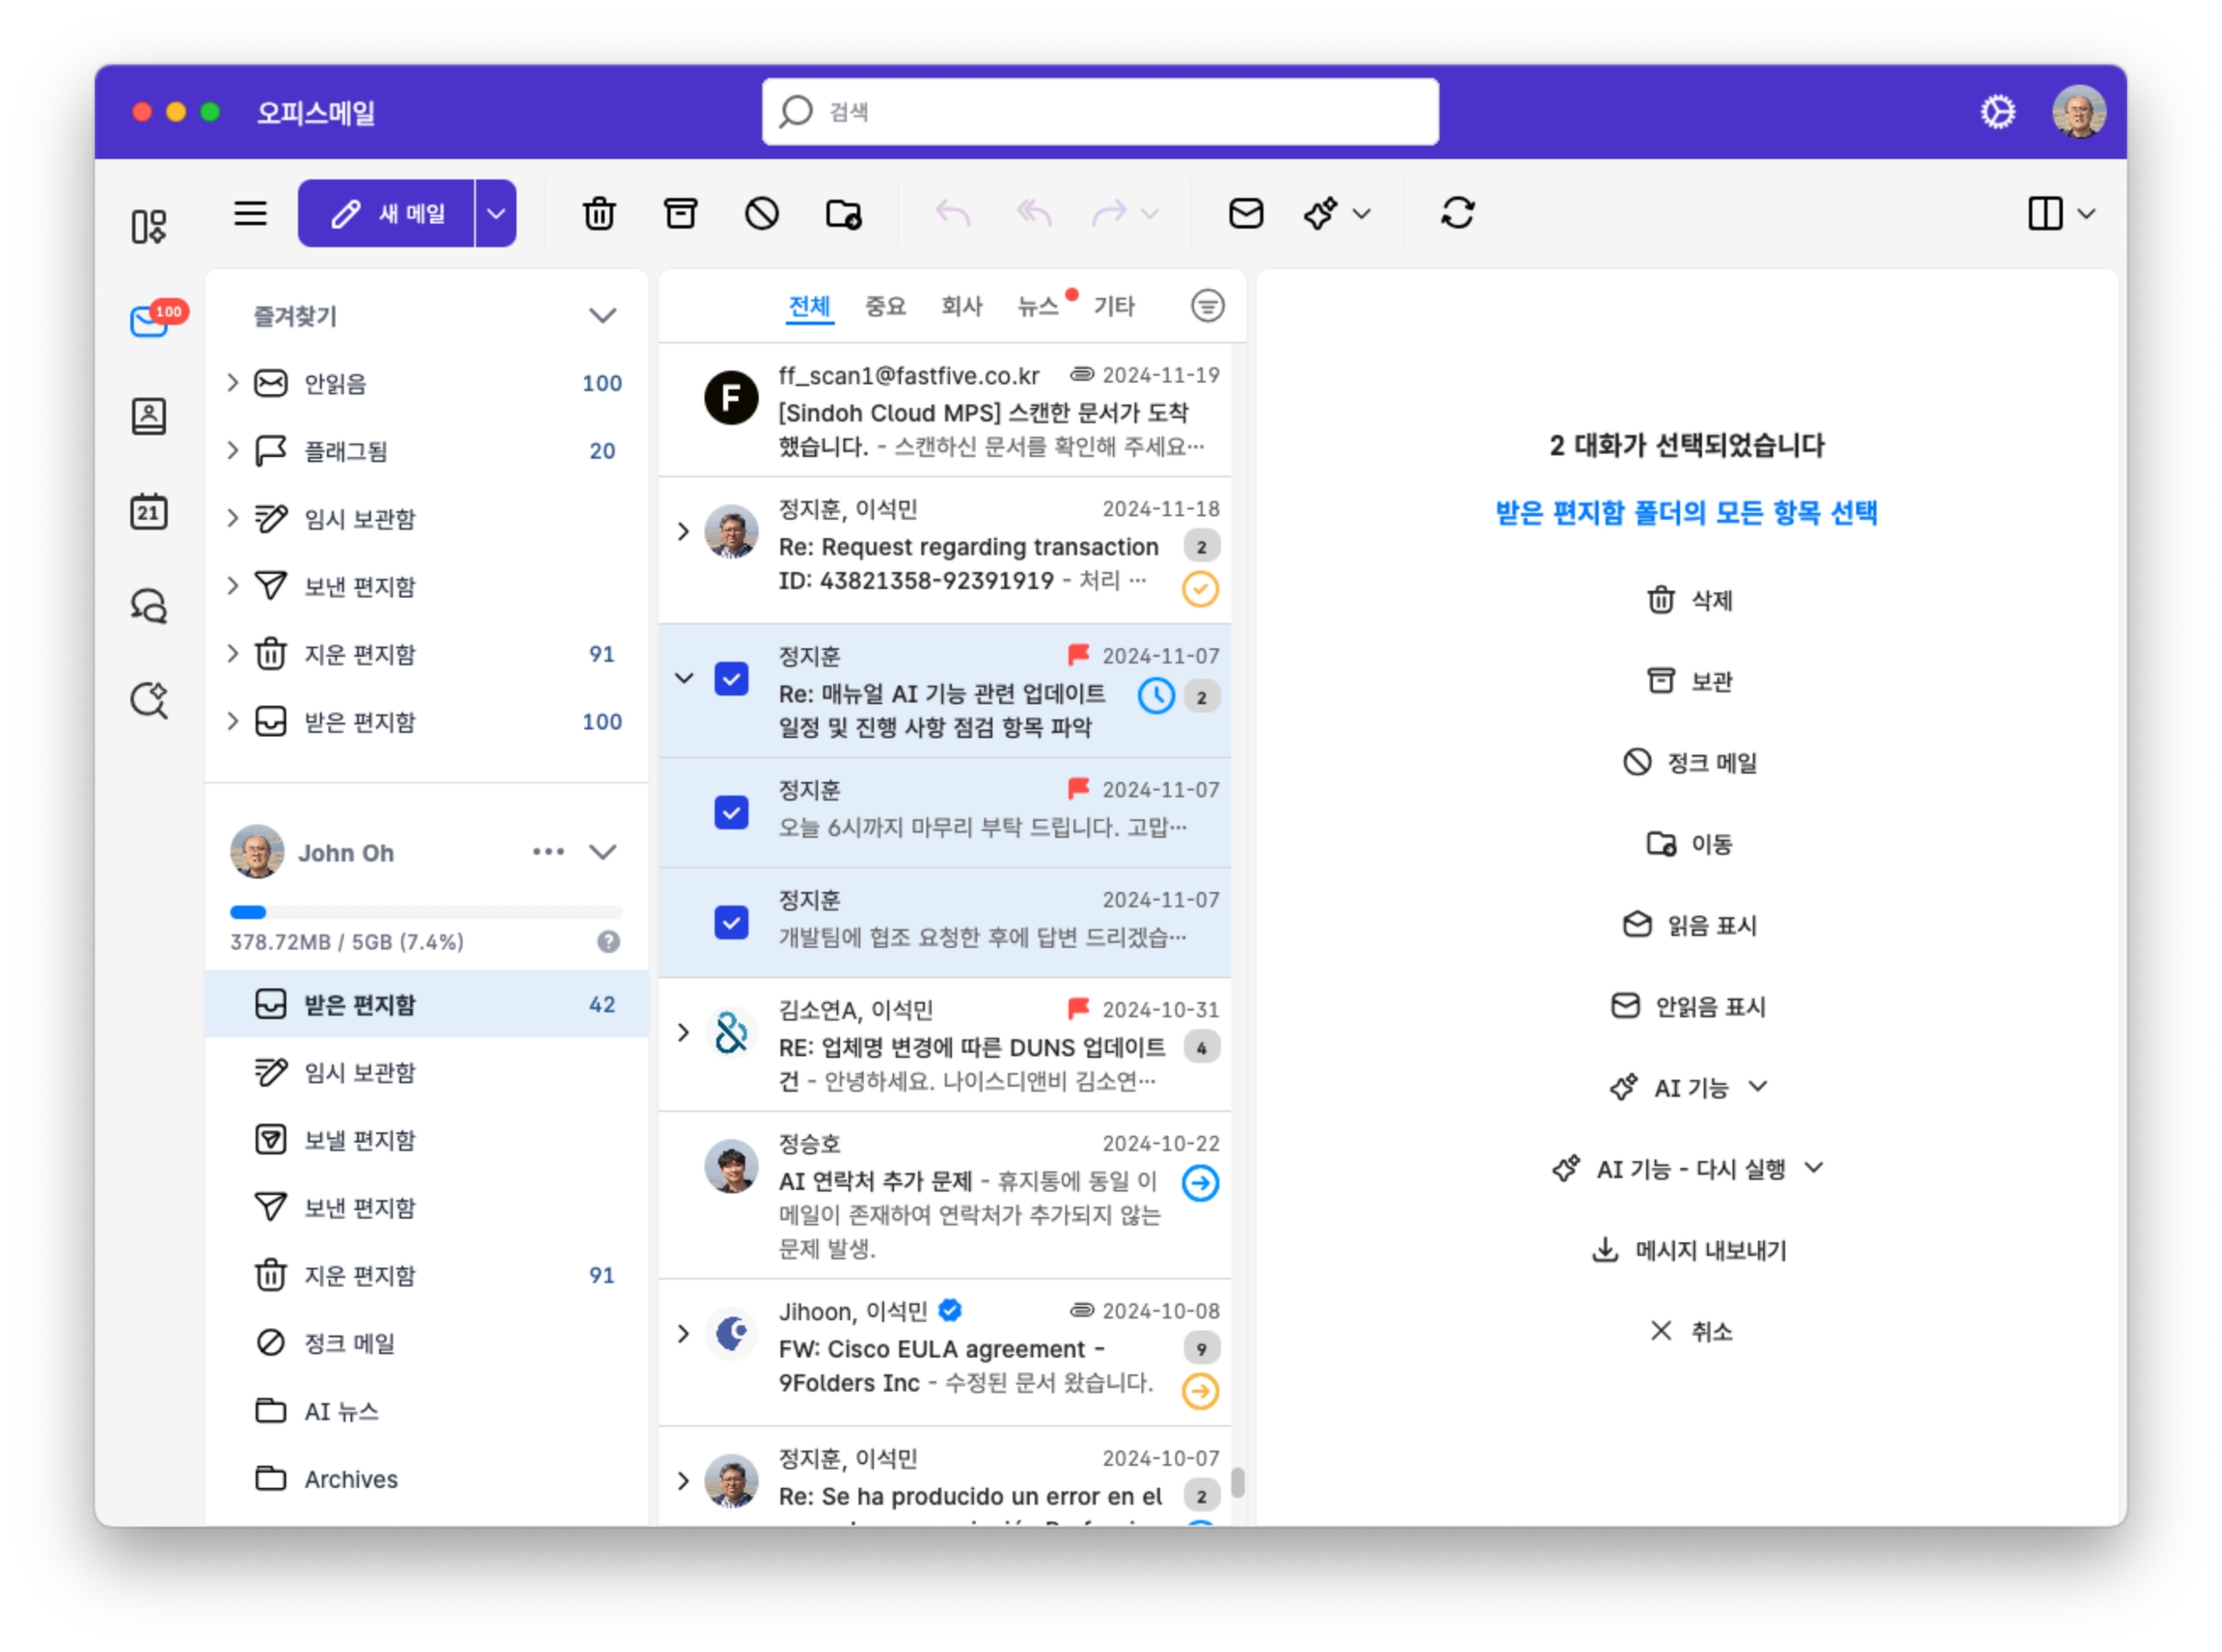Image resolution: width=2222 pixels, height=1652 pixels.
Task: Uncheck the 개발팀에 협조 요청한 message checkbox
Action: [x=731, y=922]
